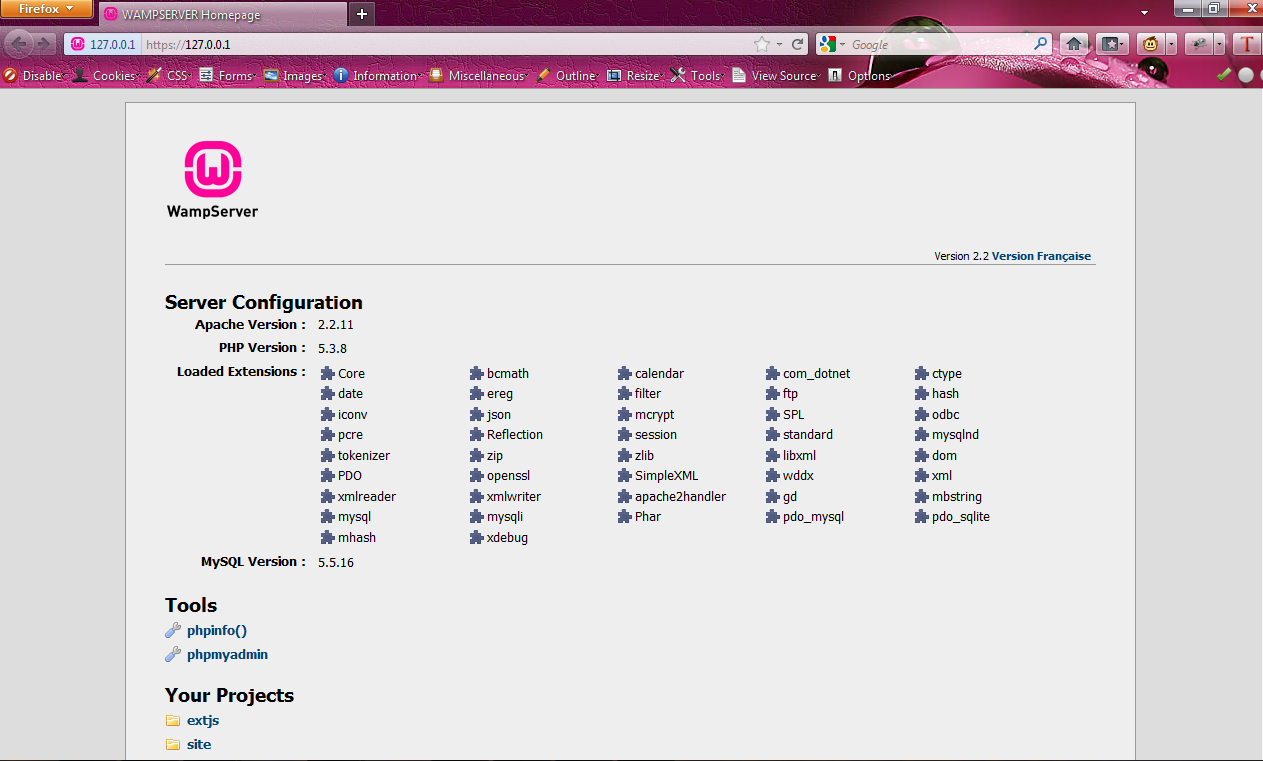Select the WAMPSERVER Homepage tab

222,14
